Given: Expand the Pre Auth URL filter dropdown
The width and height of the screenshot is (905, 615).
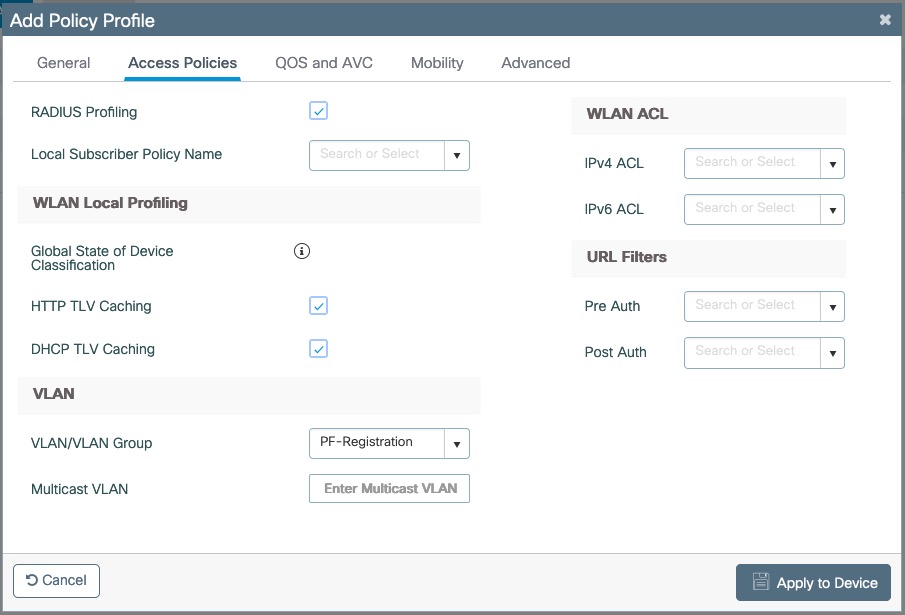Looking at the screenshot, I should coord(833,306).
